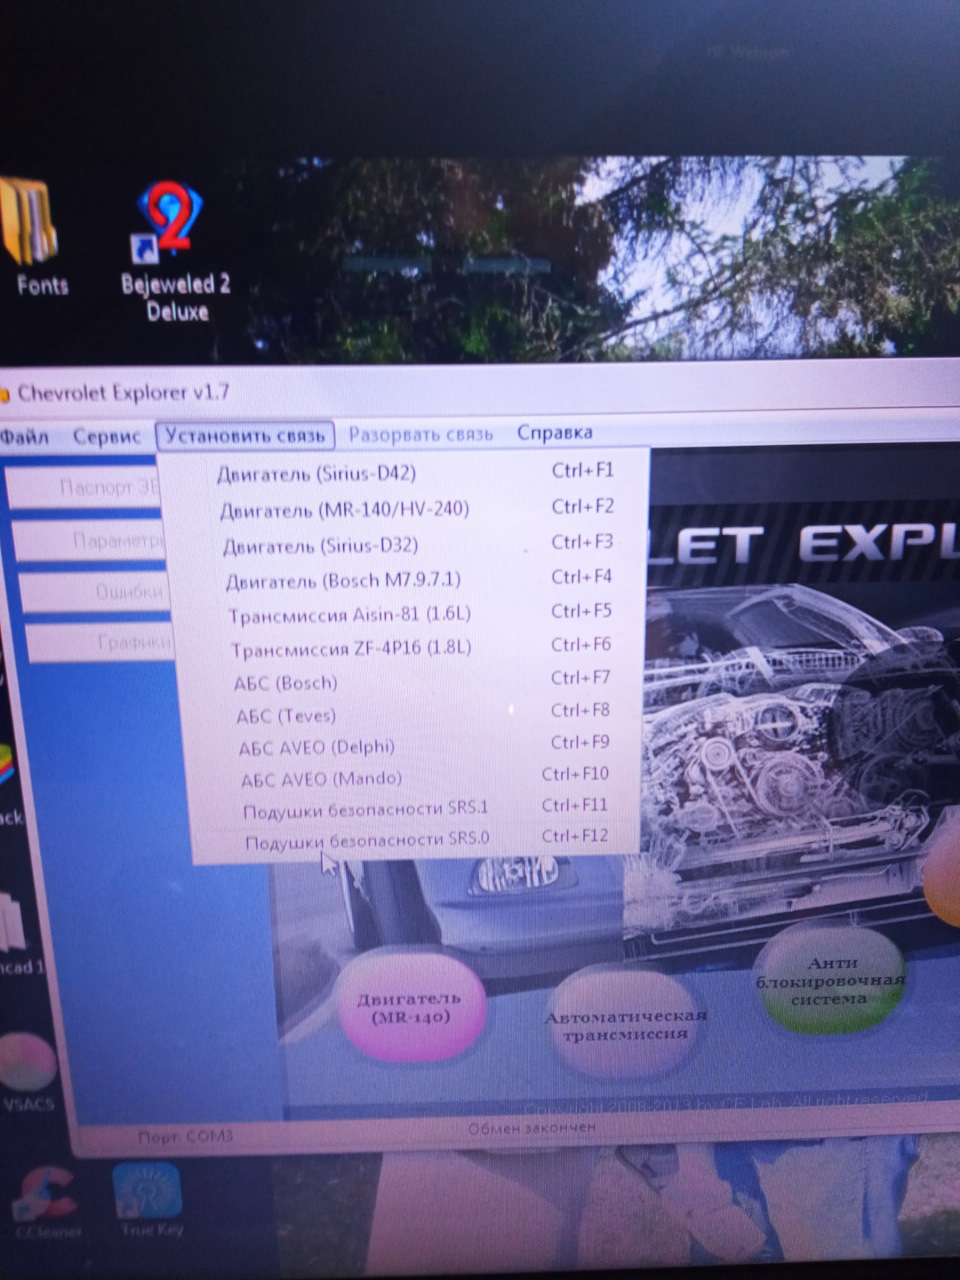Click the Разорвать связь menu item
This screenshot has width=960, height=1280.
tap(420, 434)
